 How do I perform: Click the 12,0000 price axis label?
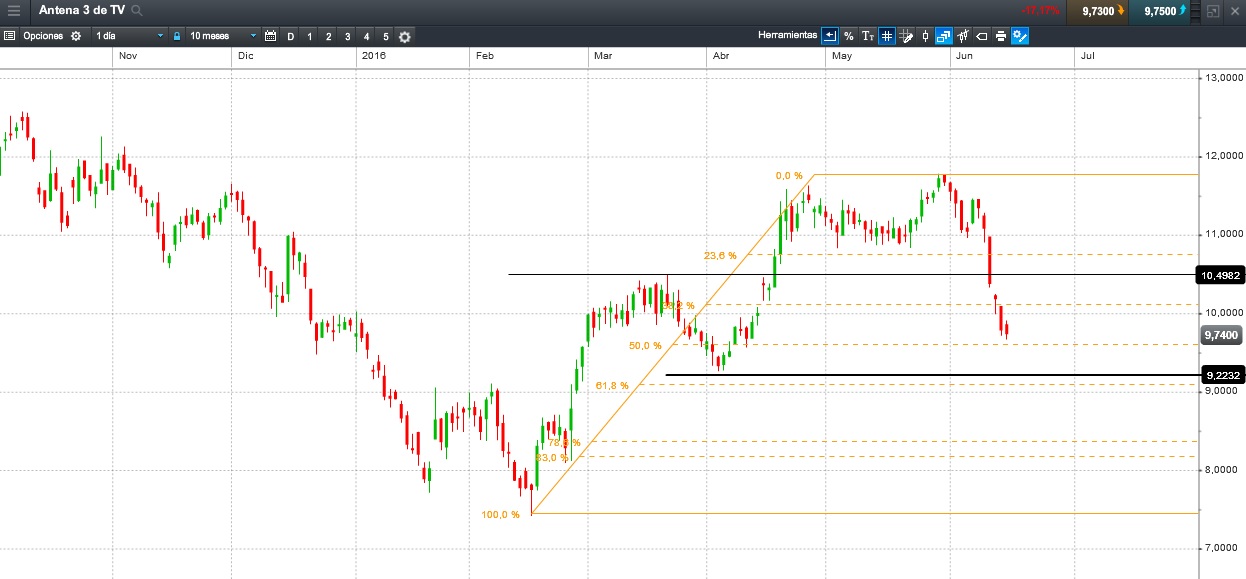[1224, 156]
